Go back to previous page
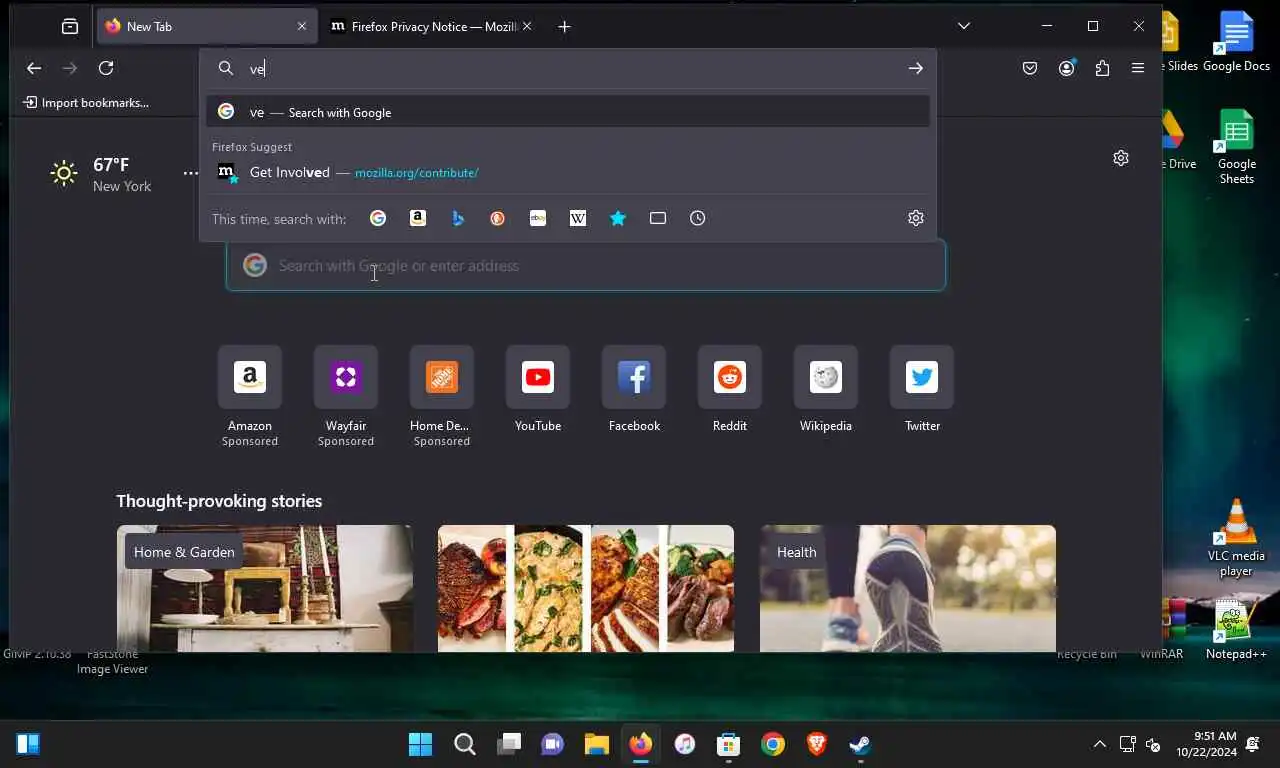Image resolution: width=1280 pixels, height=768 pixels. [34, 68]
